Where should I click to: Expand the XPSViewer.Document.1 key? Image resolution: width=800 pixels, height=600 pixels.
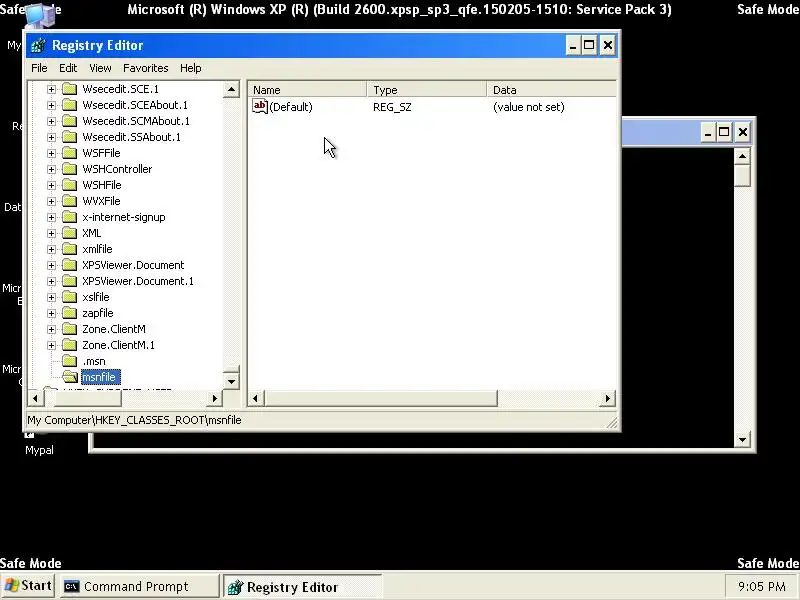[x=51, y=281]
